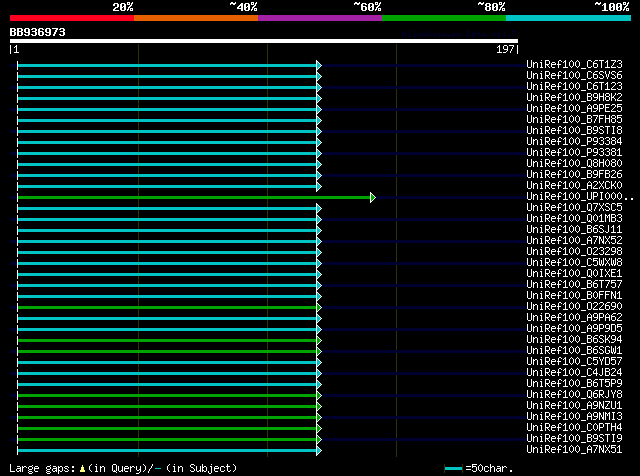Click the purple ~60% identity legend bar
The height and width of the screenshot is (476, 640).
[x=320, y=18]
